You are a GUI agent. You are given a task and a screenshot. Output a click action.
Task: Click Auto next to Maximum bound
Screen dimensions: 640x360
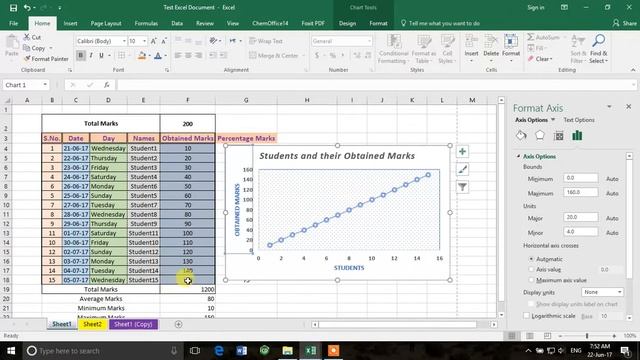(612, 193)
